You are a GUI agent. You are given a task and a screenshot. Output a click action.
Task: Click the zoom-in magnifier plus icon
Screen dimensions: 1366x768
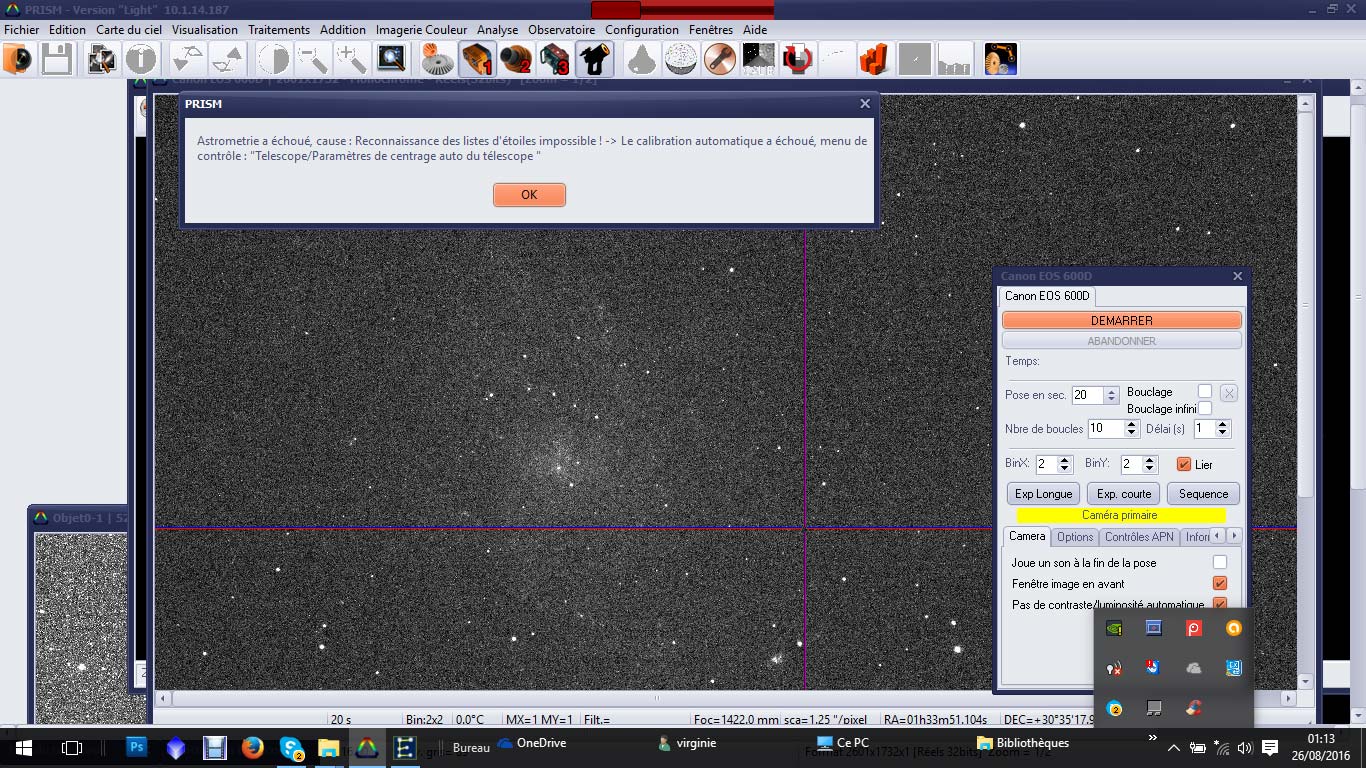point(351,60)
